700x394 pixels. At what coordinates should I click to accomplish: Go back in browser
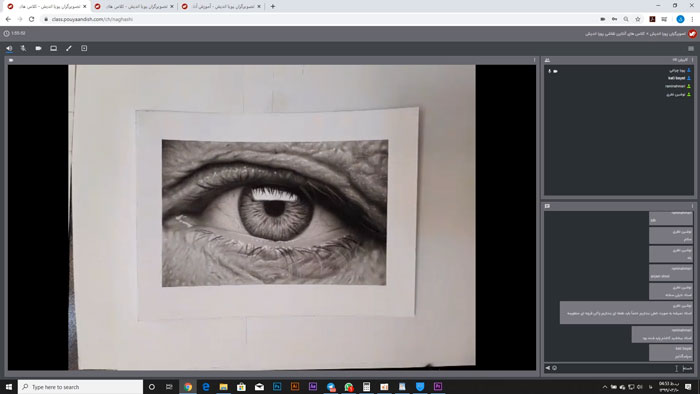8,19
